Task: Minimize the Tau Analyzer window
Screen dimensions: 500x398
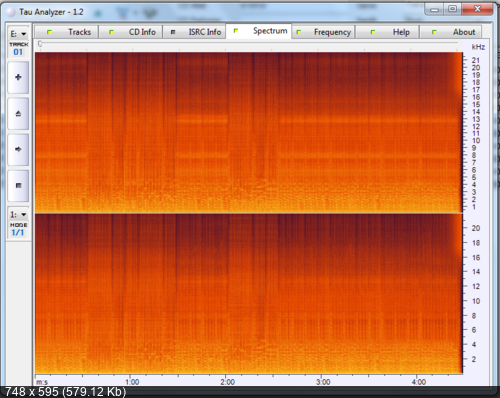Action: coord(434,9)
